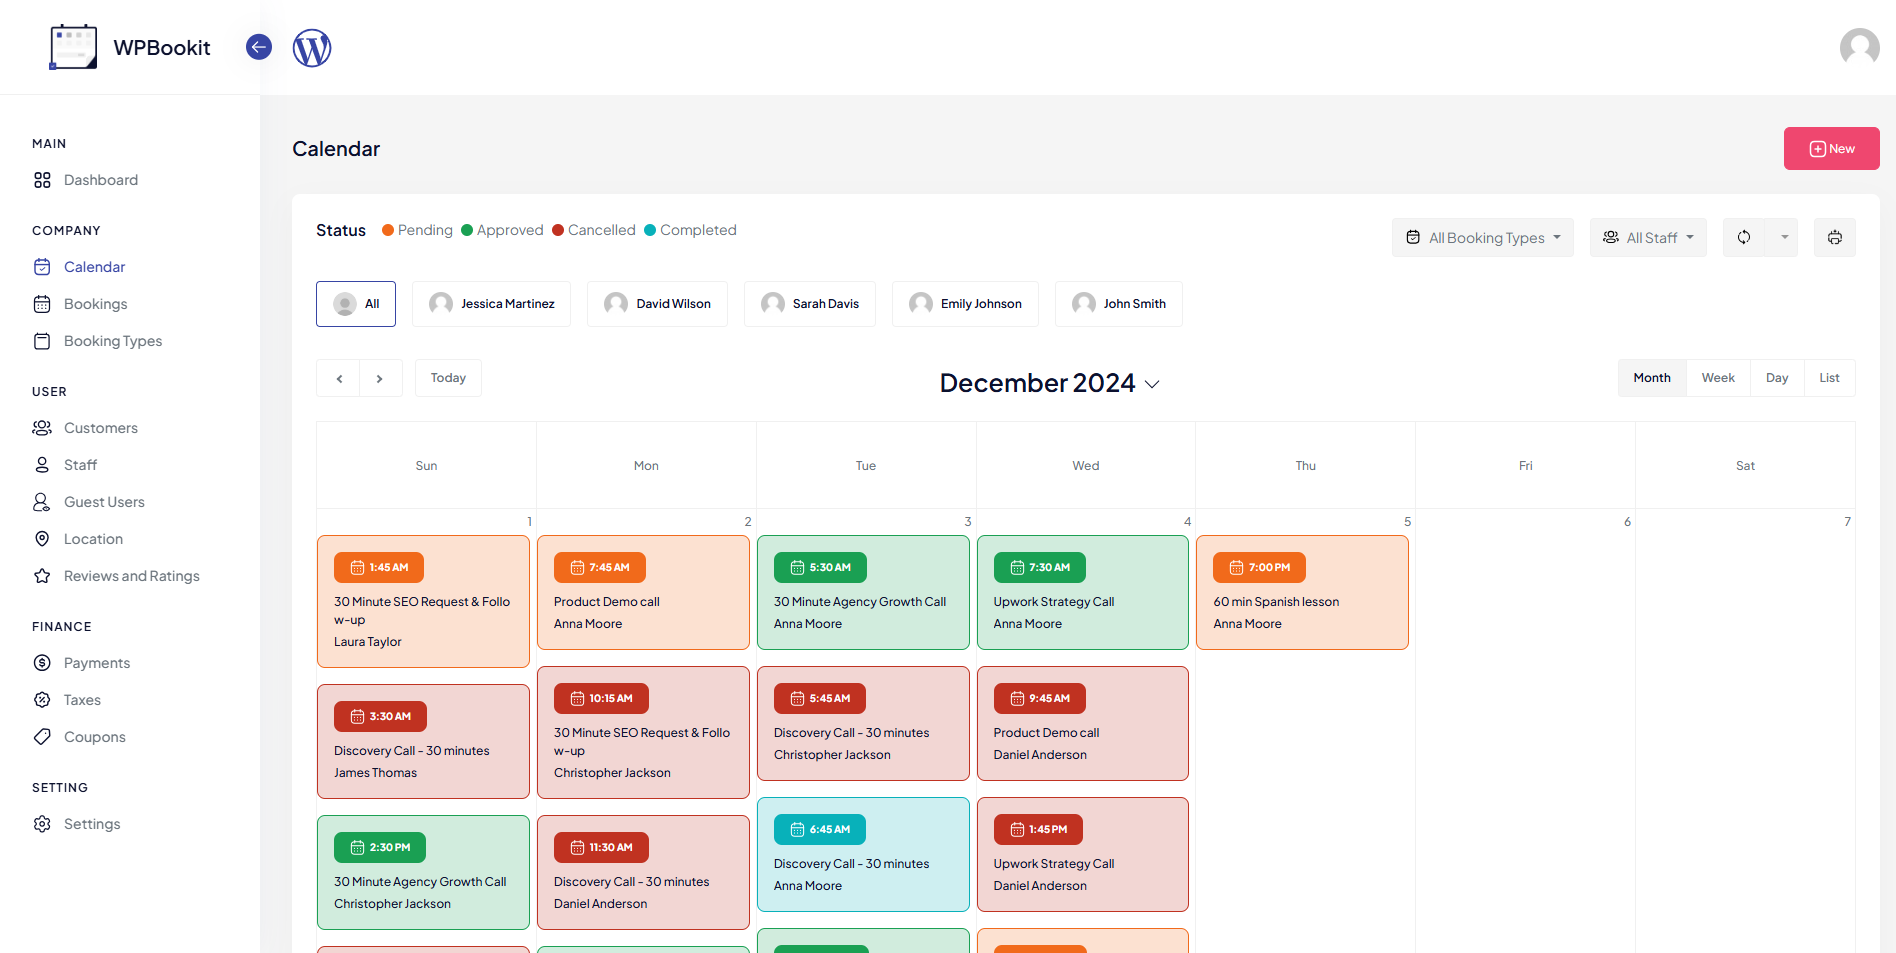Open the All Staff dropdown
The width and height of the screenshot is (1896, 953).
point(1648,238)
